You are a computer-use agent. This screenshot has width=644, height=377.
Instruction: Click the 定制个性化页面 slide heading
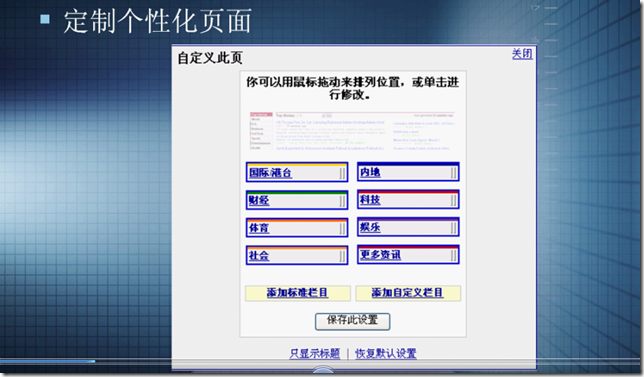157,21
